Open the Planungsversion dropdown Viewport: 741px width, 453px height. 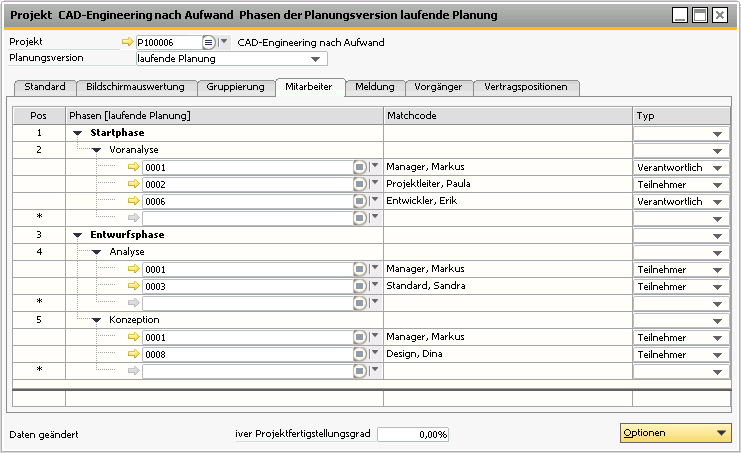tap(320, 59)
